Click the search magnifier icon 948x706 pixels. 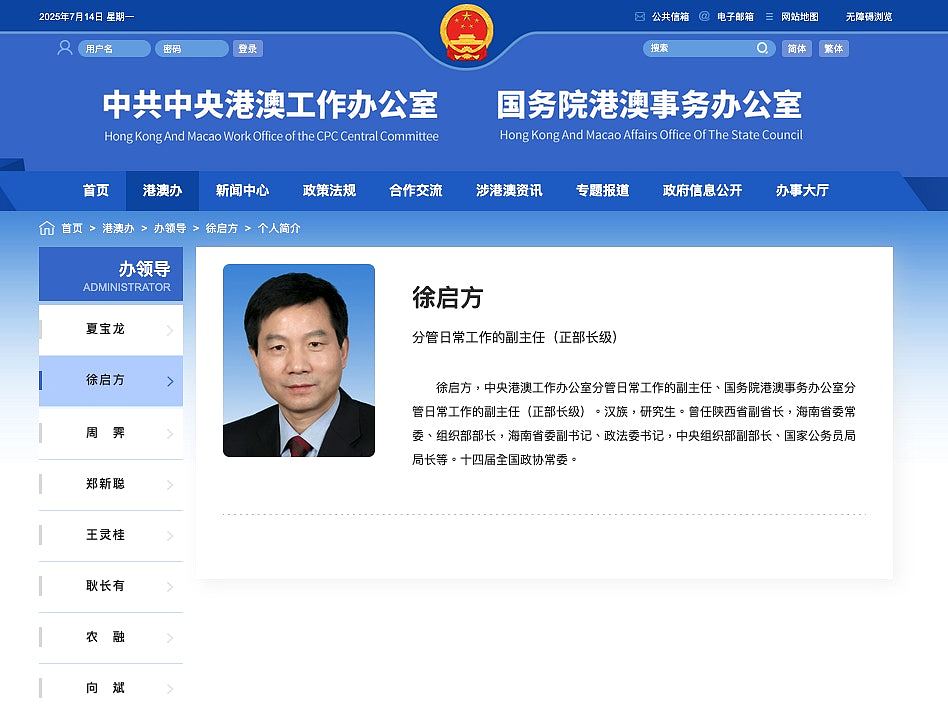pyautogui.click(x=762, y=48)
